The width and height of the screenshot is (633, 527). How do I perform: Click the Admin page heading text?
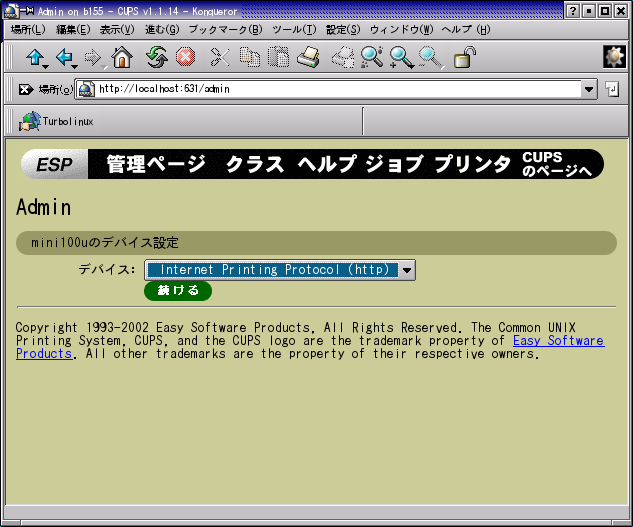(x=44, y=207)
